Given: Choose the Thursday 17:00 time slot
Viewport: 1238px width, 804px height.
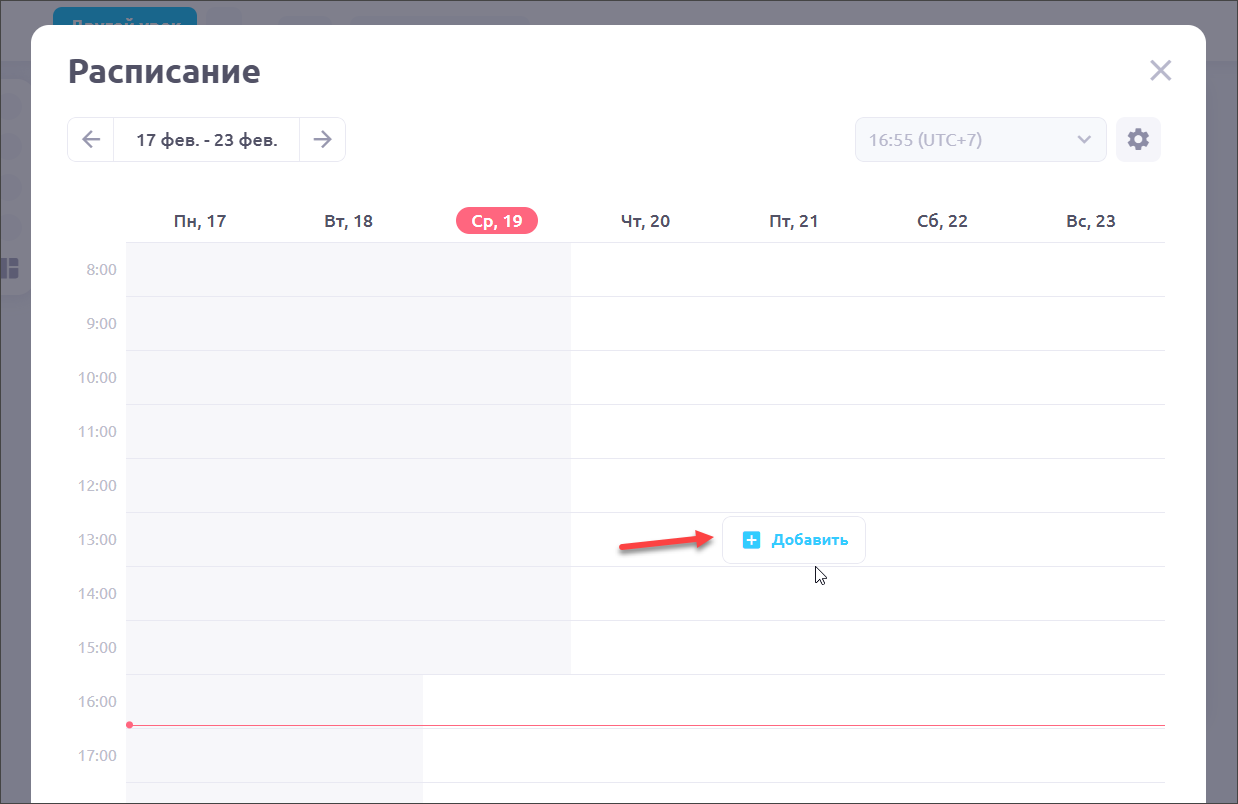Looking at the screenshot, I should click(645, 756).
